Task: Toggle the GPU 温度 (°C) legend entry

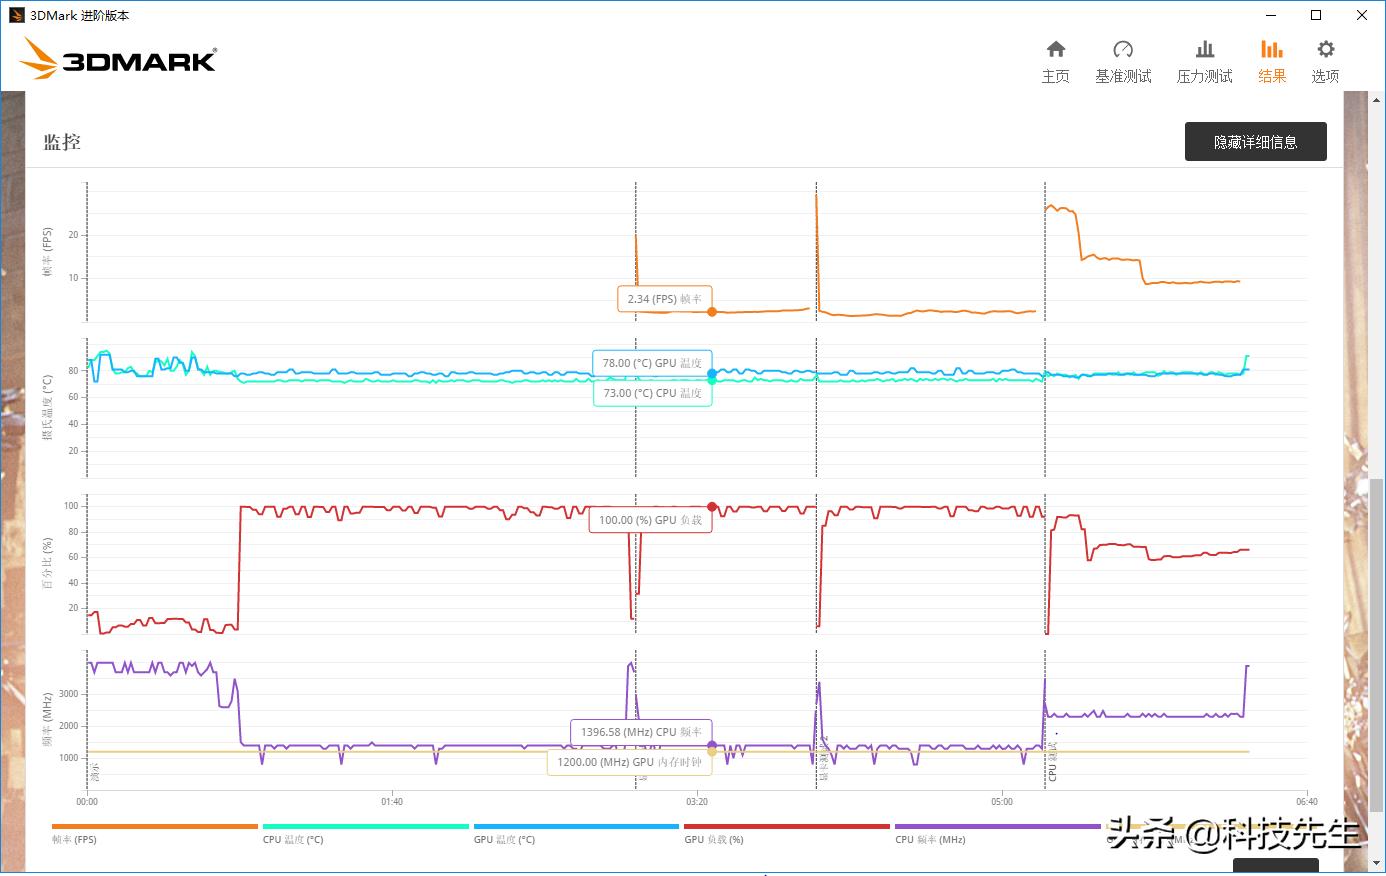Action: [x=576, y=834]
